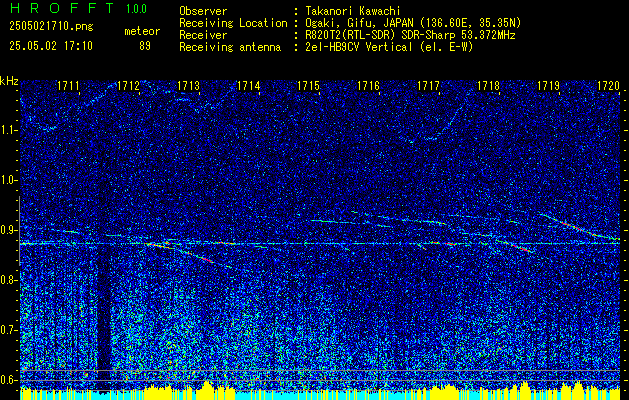Select the filename 2505021710.png
629x400 pixels.
pyautogui.click(x=51, y=27)
